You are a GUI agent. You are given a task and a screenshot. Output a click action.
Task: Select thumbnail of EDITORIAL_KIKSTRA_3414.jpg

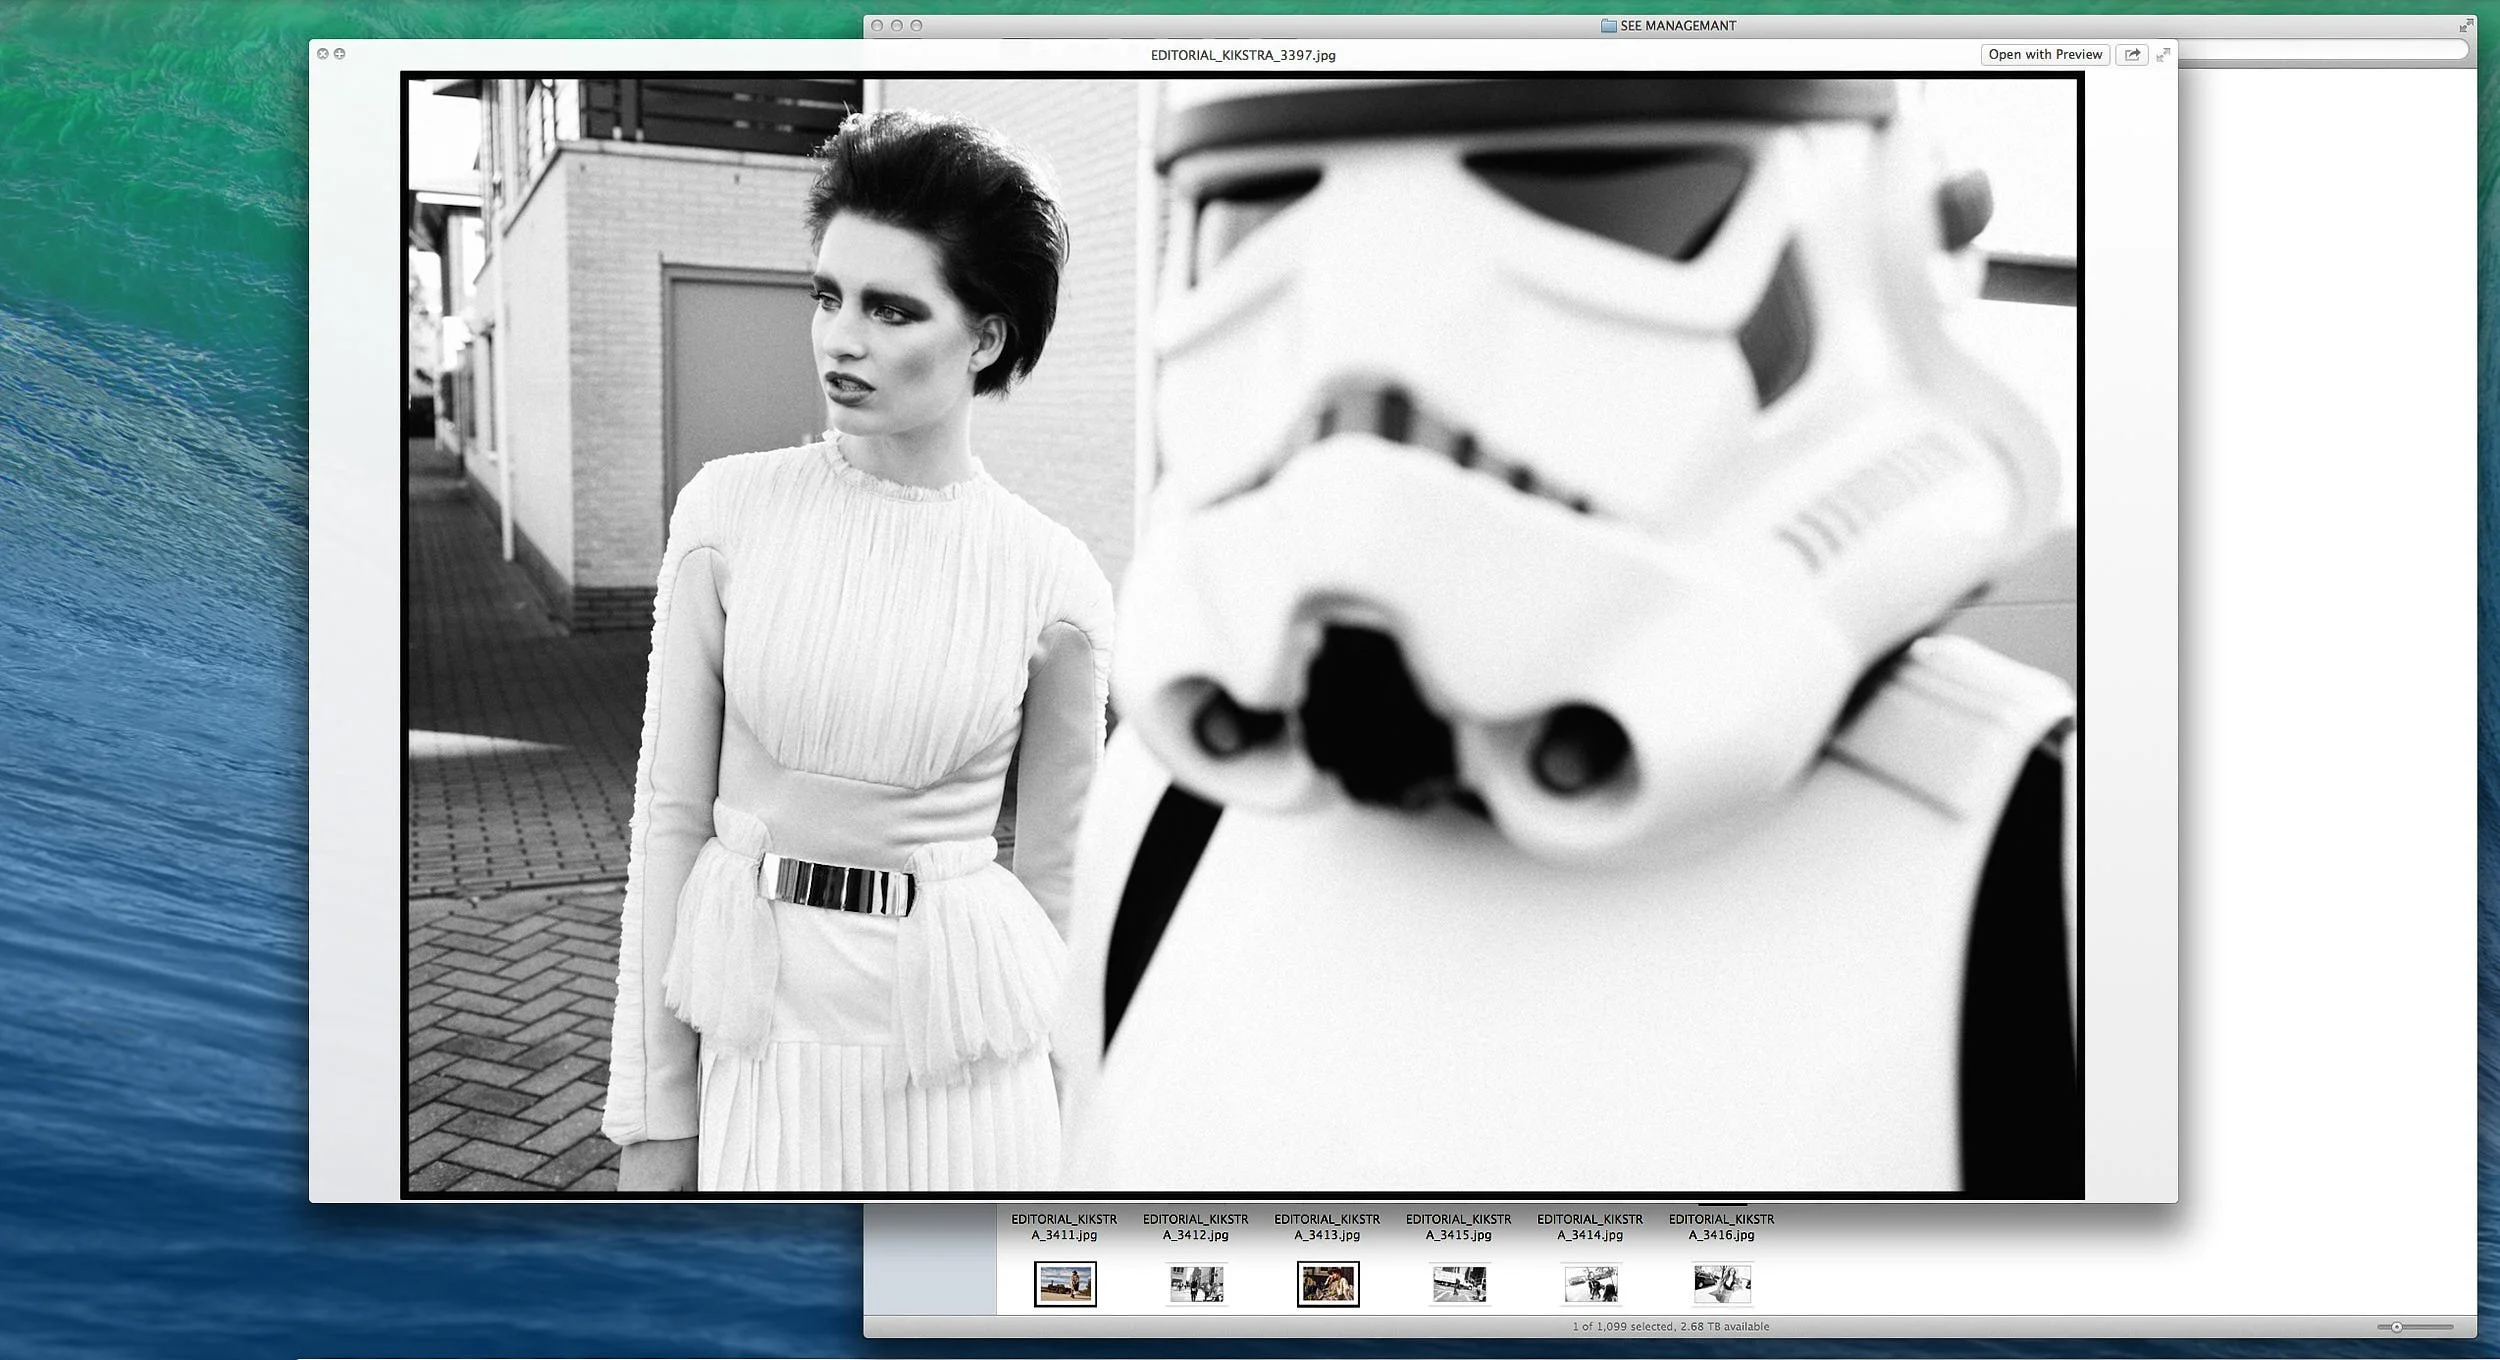pyautogui.click(x=1590, y=1284)
